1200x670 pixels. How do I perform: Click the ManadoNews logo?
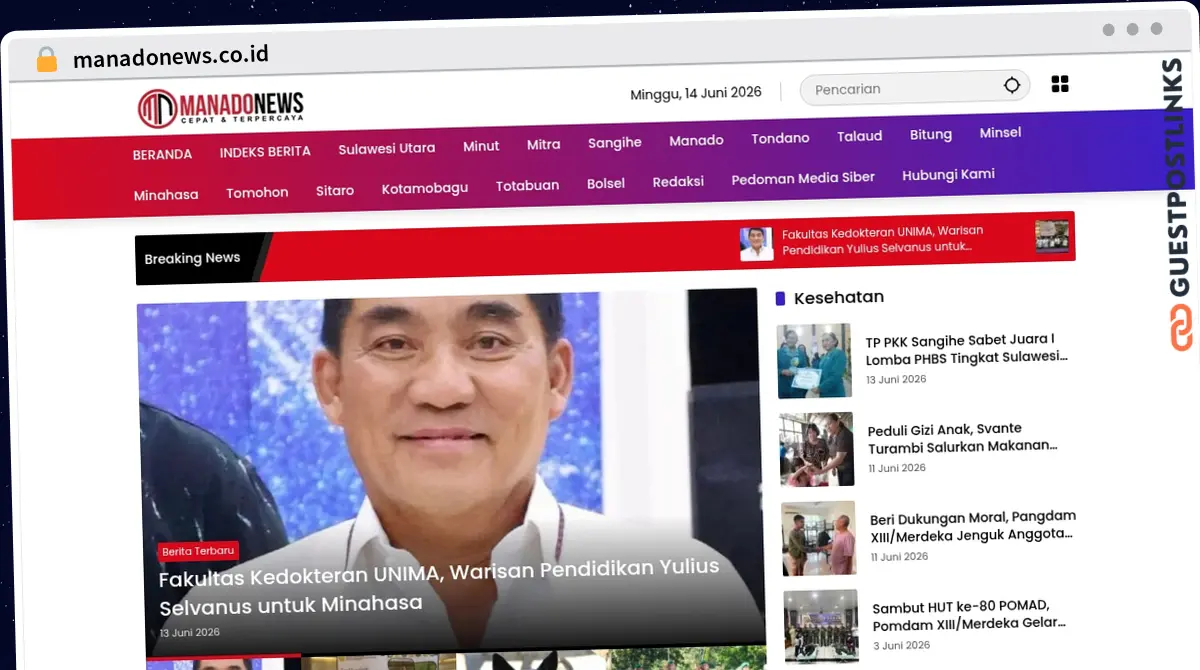click(221, 108)
